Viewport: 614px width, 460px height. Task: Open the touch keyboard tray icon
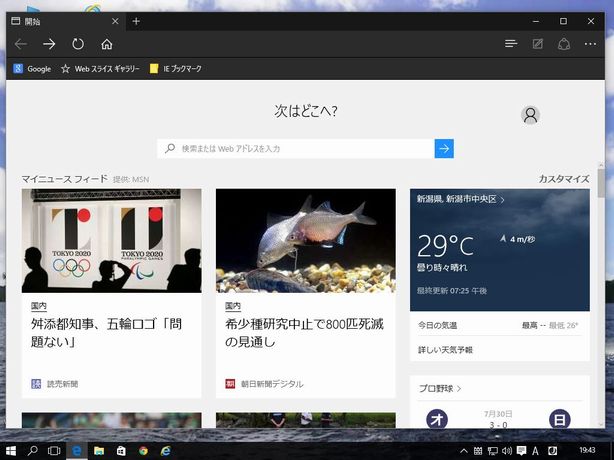click(x=478, y=451)
